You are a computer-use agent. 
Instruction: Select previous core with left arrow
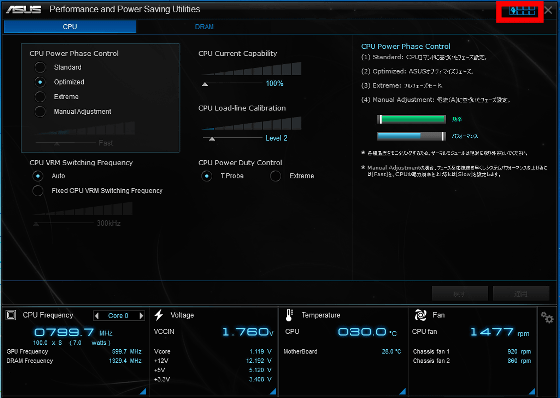[x=96, y=315]
